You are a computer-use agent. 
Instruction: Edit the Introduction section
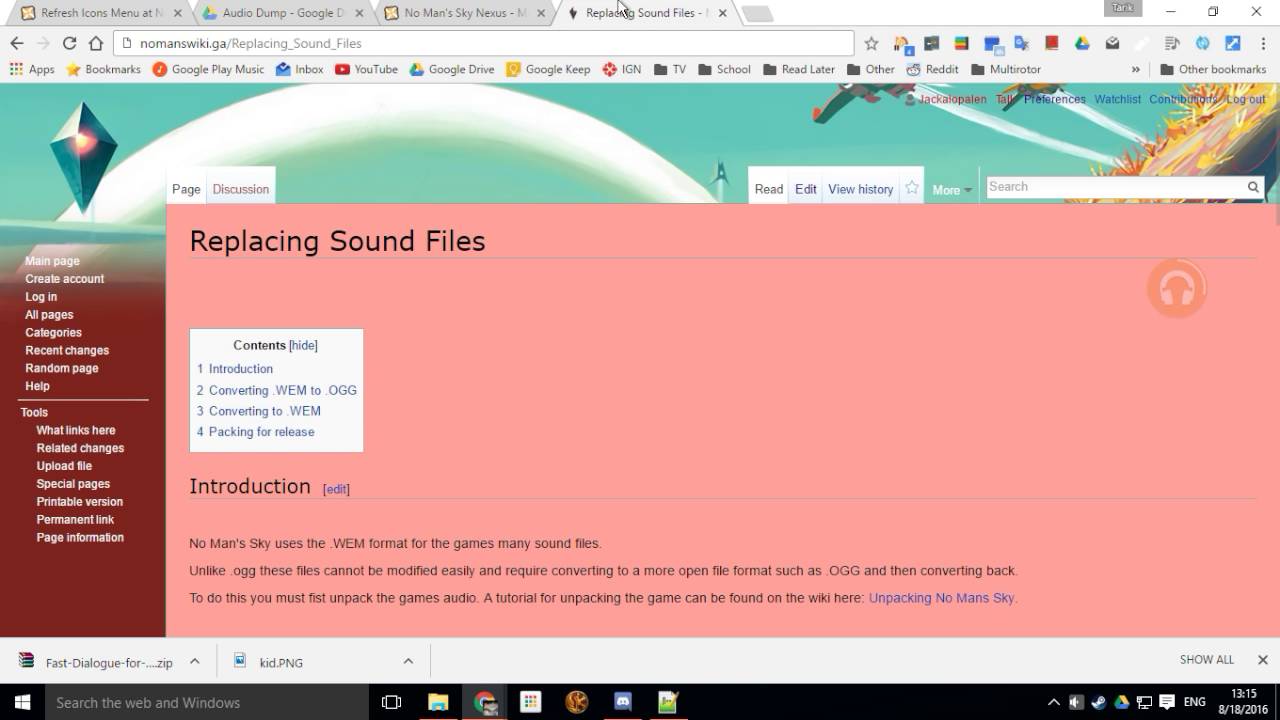coord(336,489)
